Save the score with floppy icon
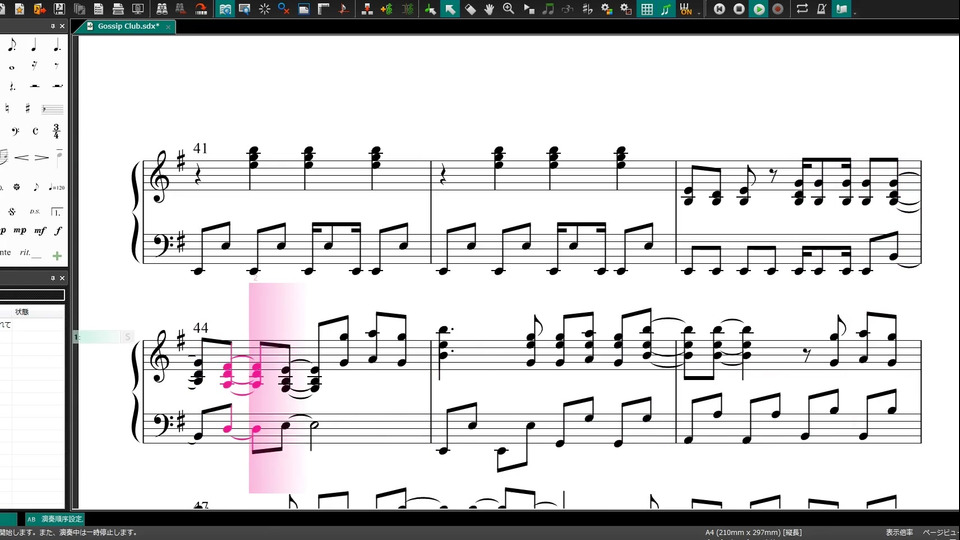960x540 pixels. point(59,9)
